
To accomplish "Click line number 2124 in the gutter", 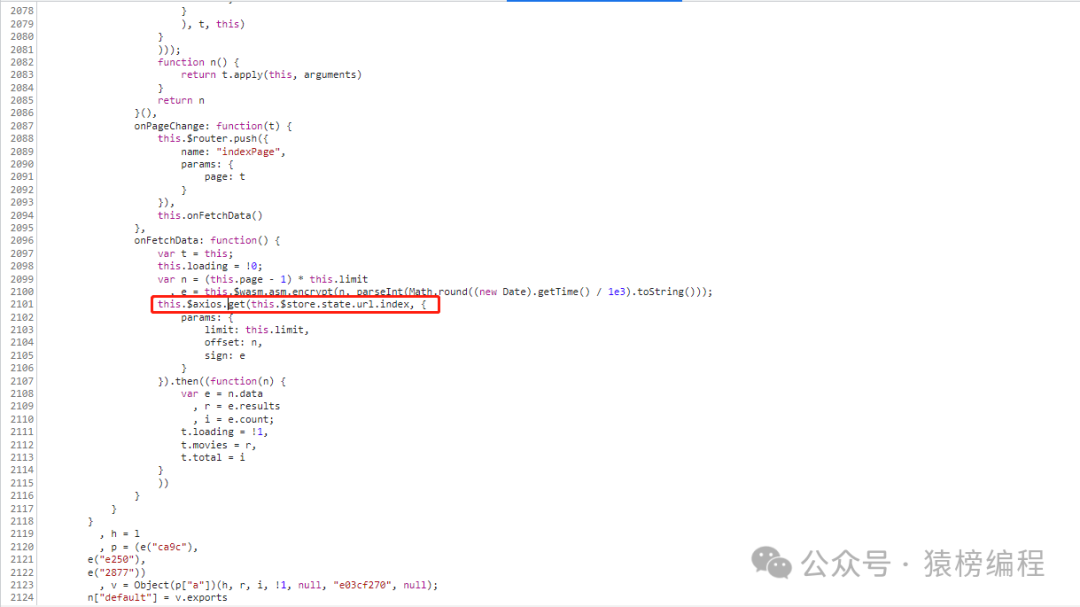I will (22, 597).
